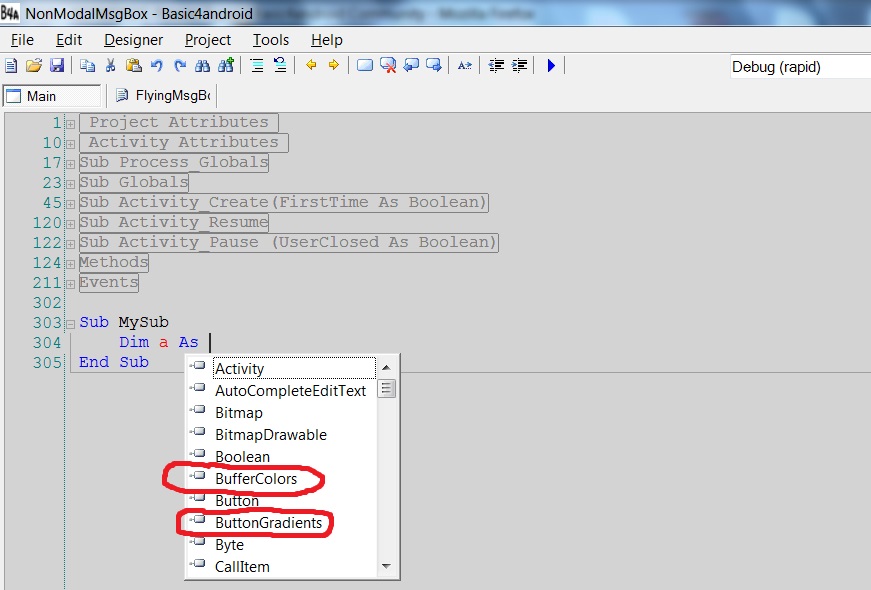Screen dimensions: 871x590
Task: Click the 'End Sub' line 305 in editor
Action: click(114, 362)
